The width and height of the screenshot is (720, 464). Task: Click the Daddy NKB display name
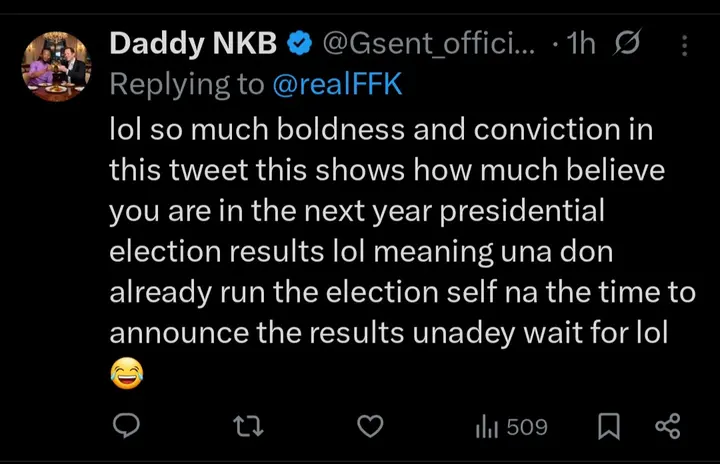[194, 44]
